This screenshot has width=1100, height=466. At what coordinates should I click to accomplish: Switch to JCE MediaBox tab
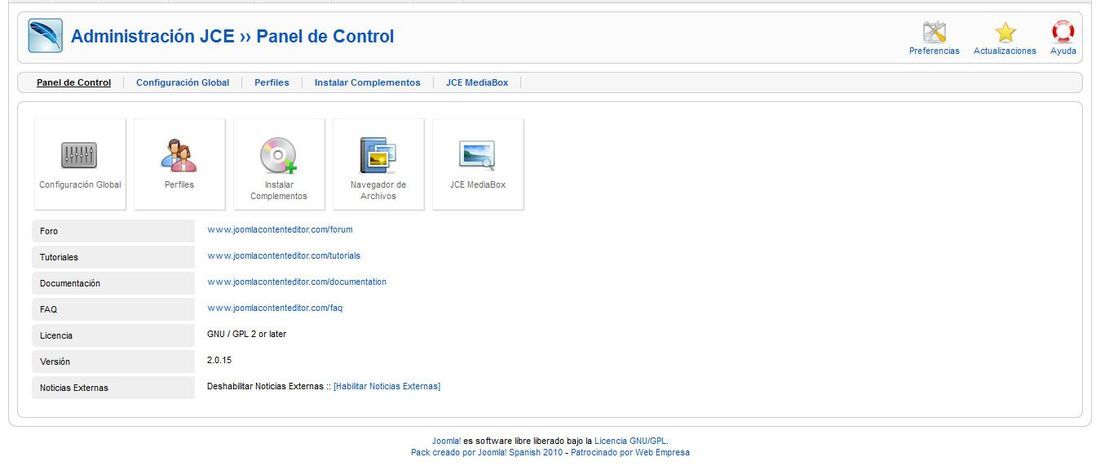point(477,82)
